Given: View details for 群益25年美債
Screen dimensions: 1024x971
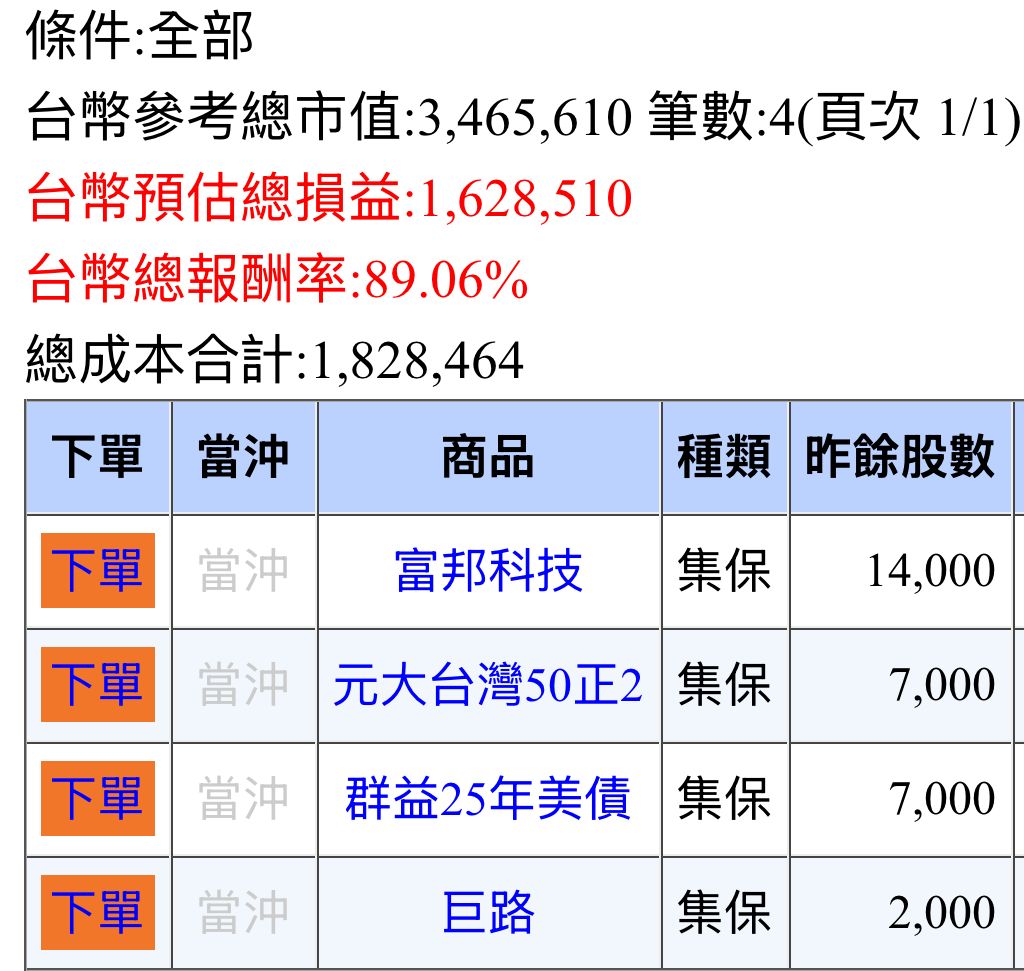Looking at the screenshot, I should [x=488, y=799].
